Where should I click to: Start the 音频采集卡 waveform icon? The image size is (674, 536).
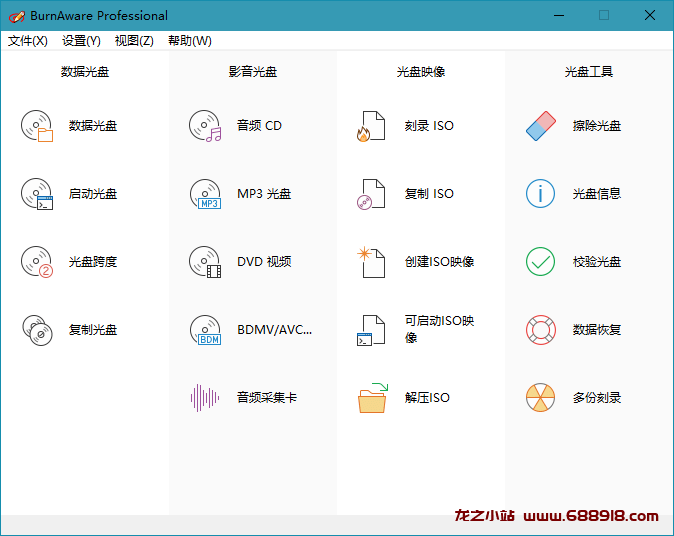pos(205,398)
